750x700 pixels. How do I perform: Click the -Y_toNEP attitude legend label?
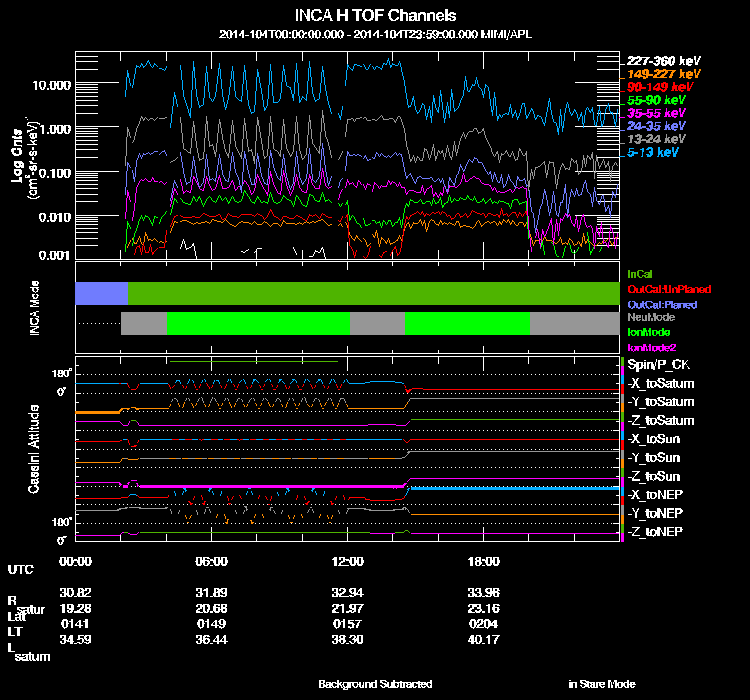click(655, 513)
